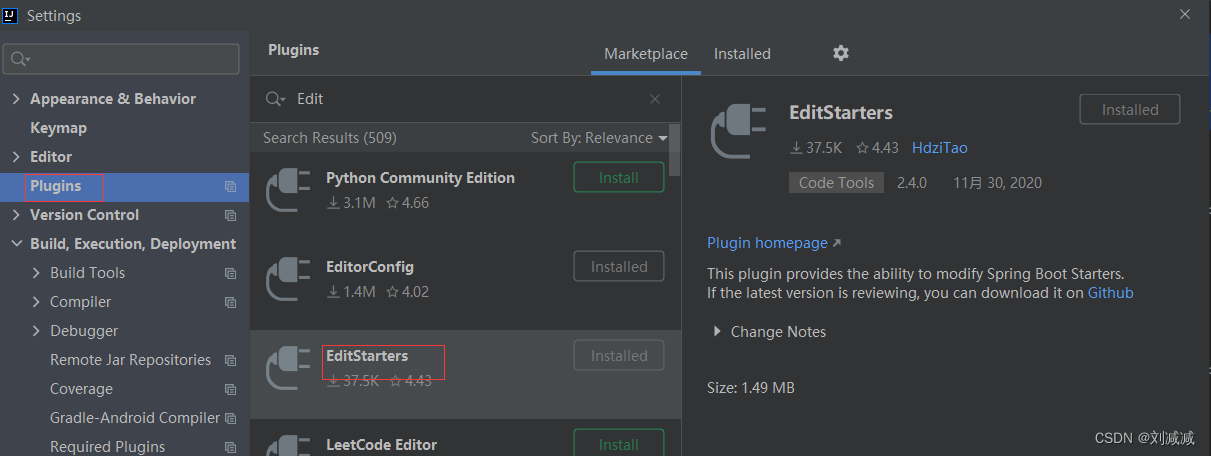
Task: Expand the Compiler node
Action: [x=36, y=302]
